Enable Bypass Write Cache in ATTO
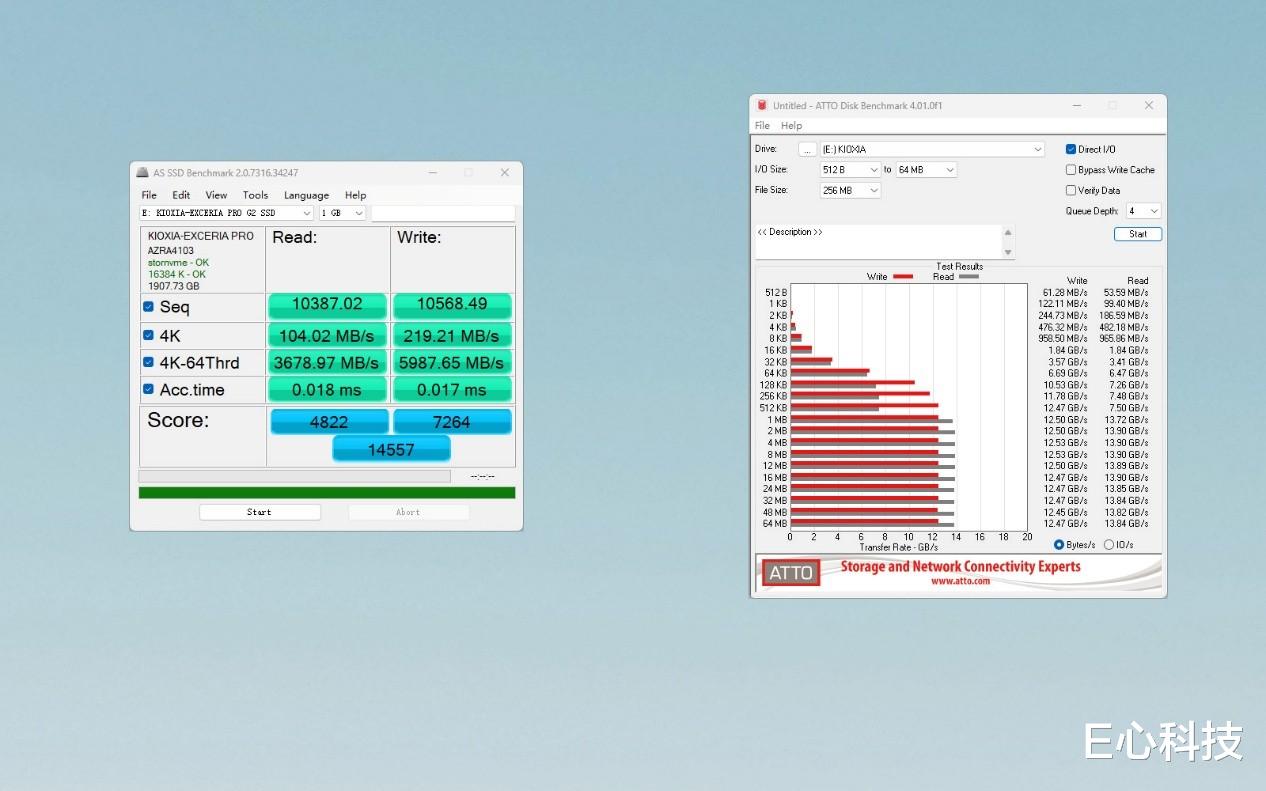 1071,170
